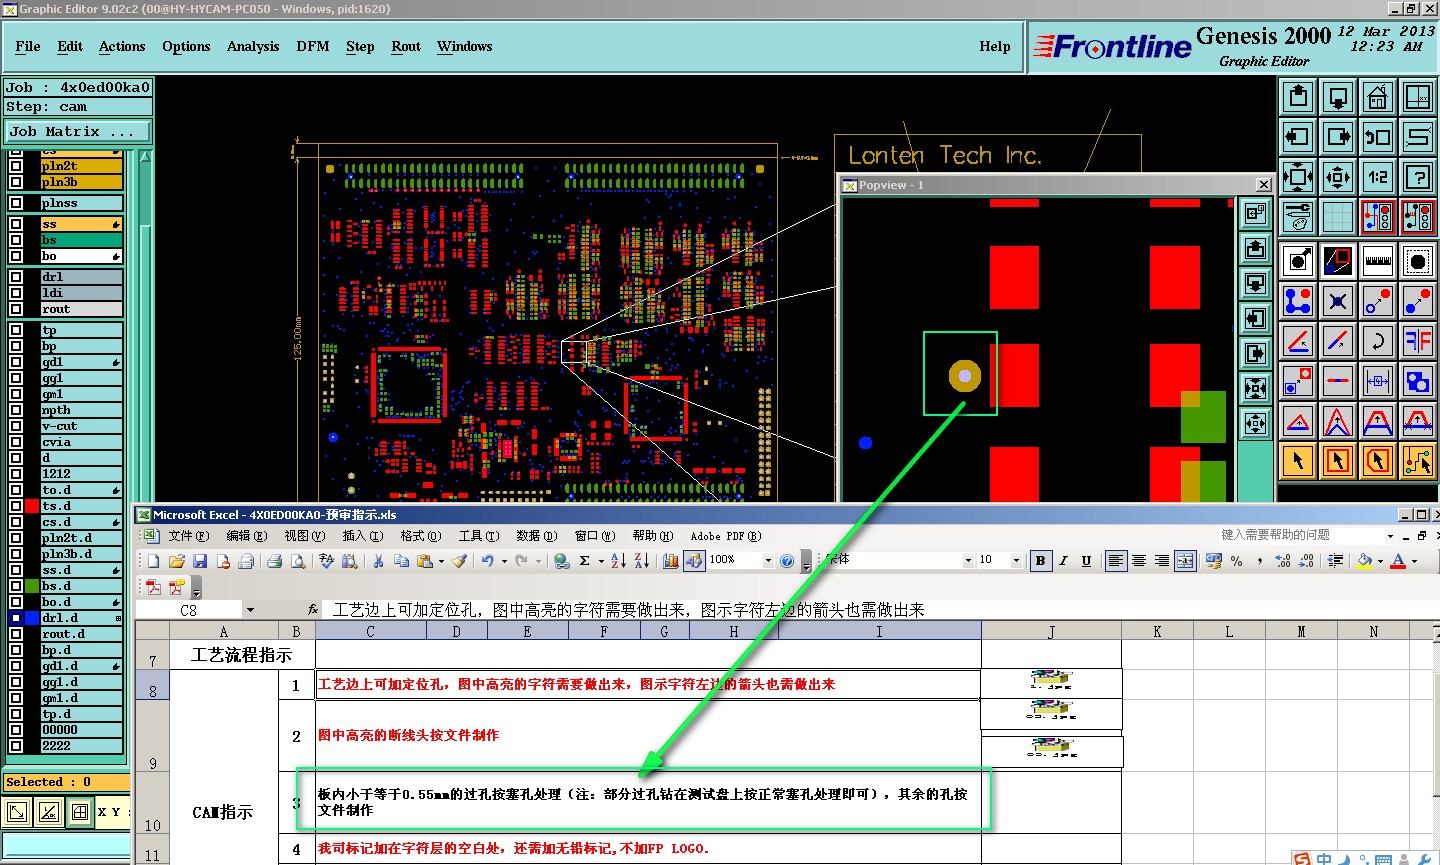Open the Undo history dropdown arrow
This screenshot has height=865, width=1440.
point(504,561)
